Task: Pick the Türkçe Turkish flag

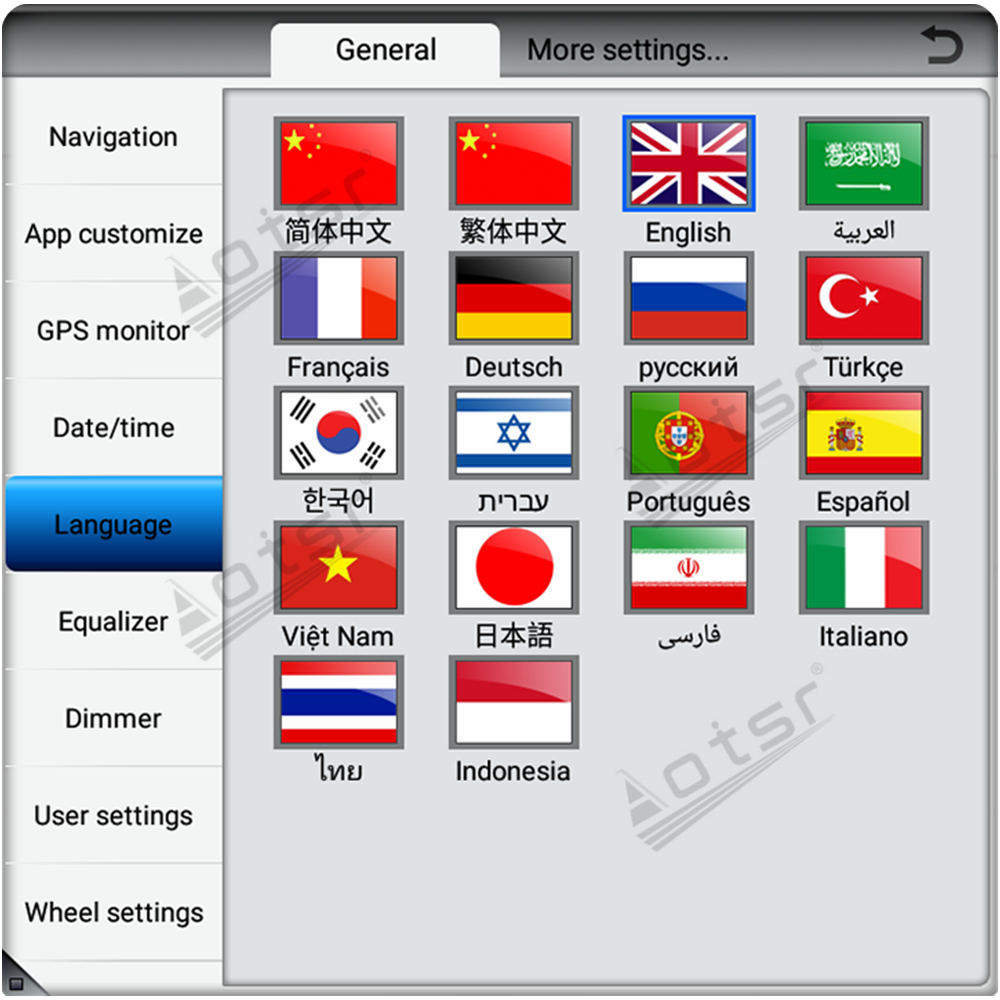Action: coord(864,298)
